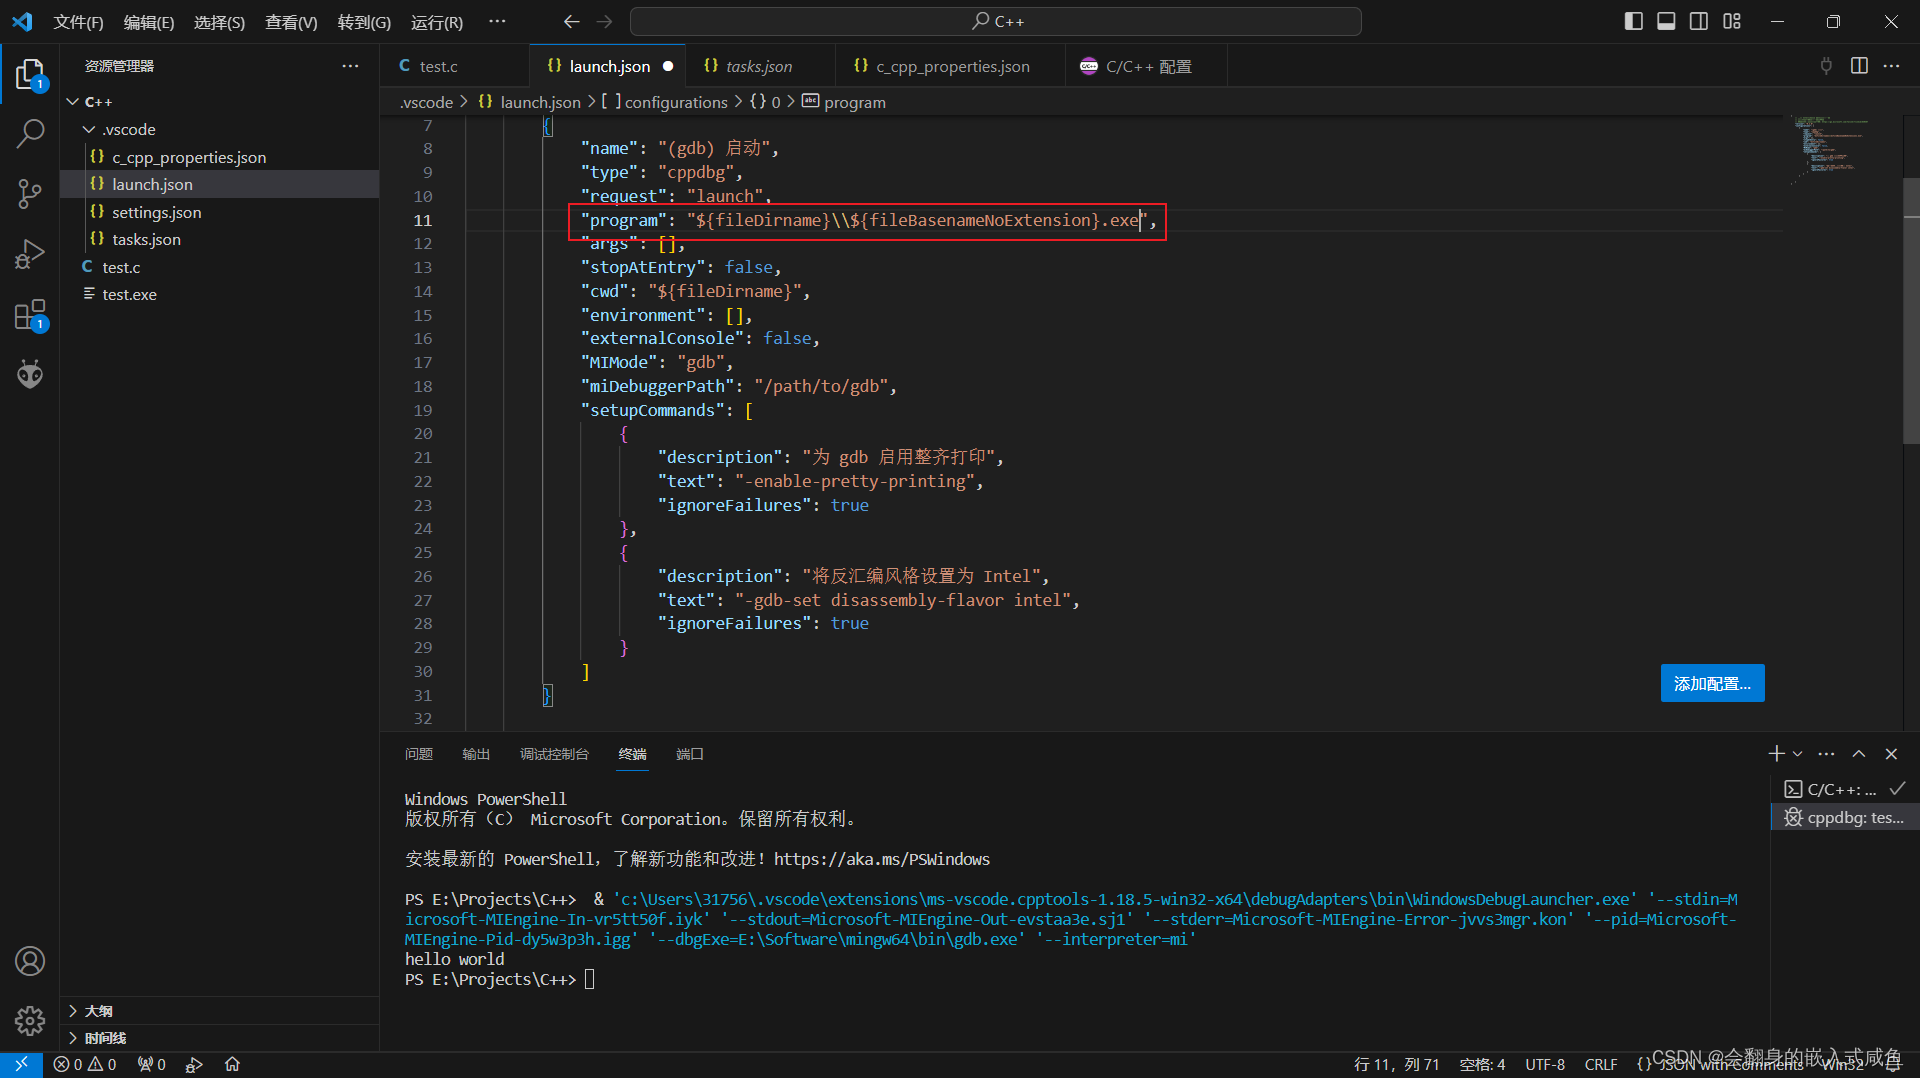This screenshot has width=1920, height=1078.
Task: Expand the 时间线 timeline section
Action: pyautogui.click(x=219, y=1038)
